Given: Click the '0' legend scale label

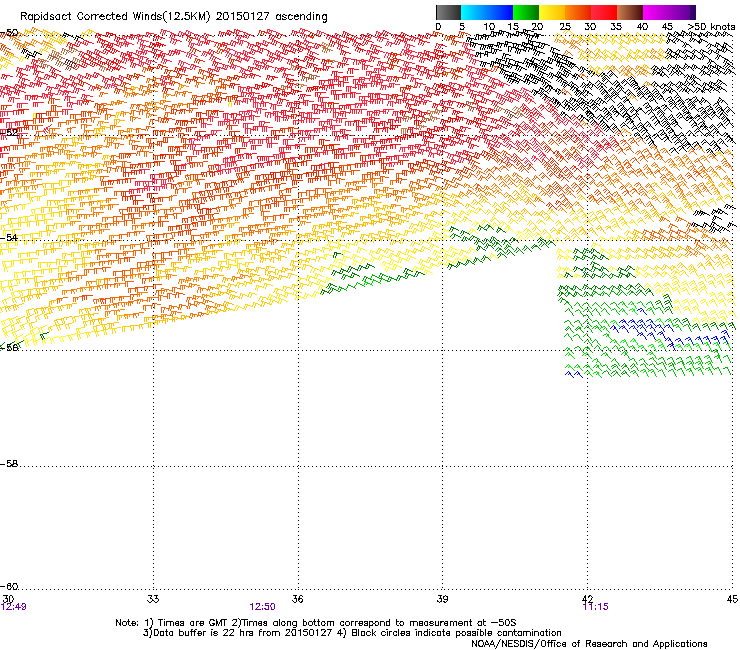Looking at the screenshot, I should click(438, 27).
